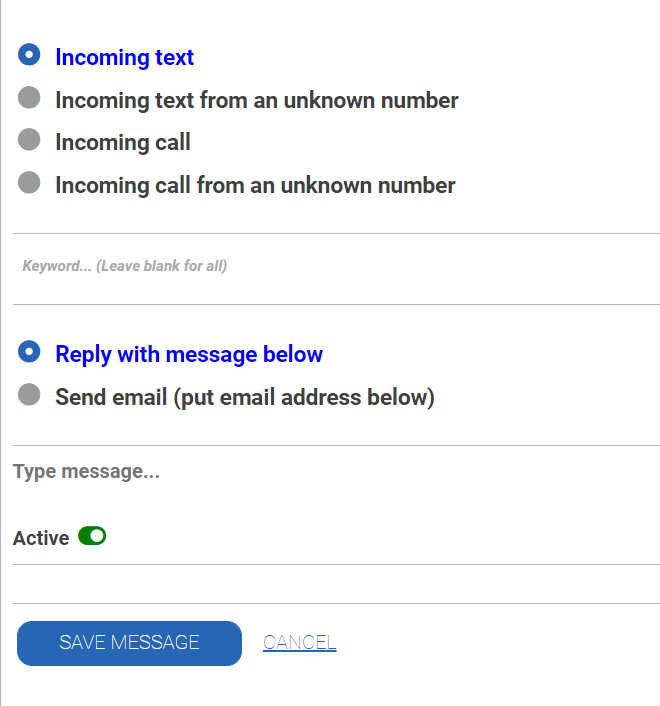Turn off the green Active toggle

coord(92,537)
